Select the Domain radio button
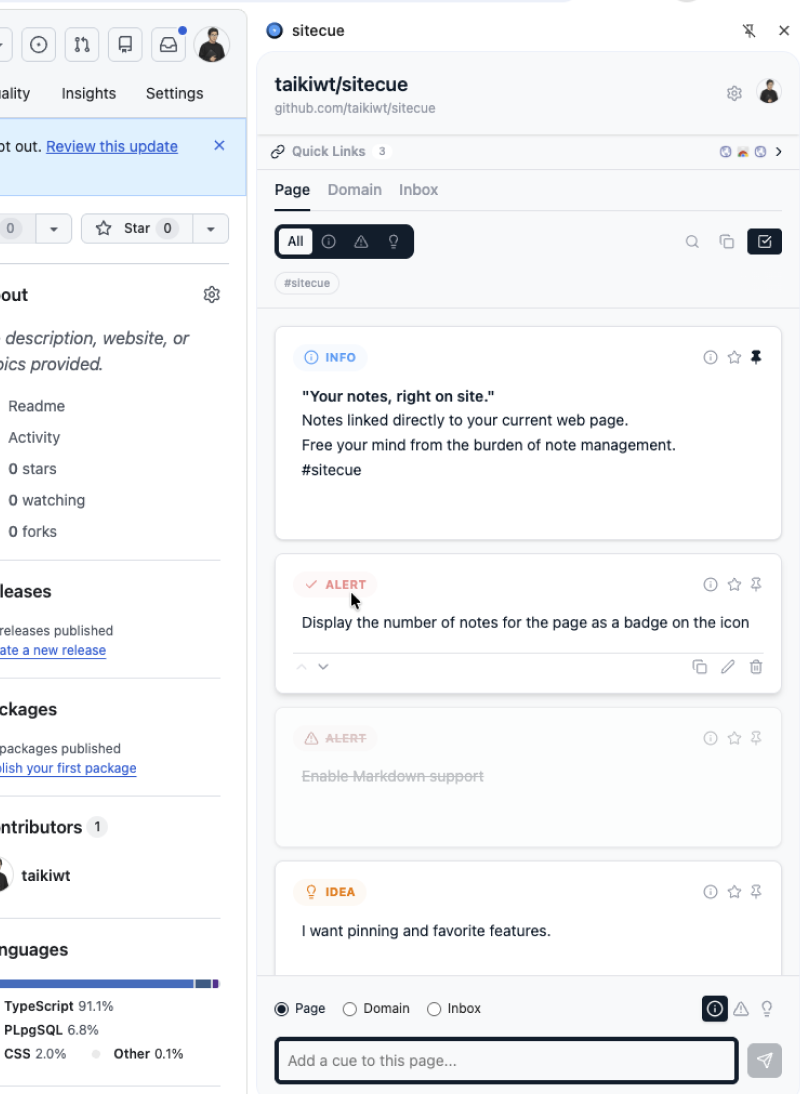The width and height of the screenshot is (800, 1094). [350, 1009]
